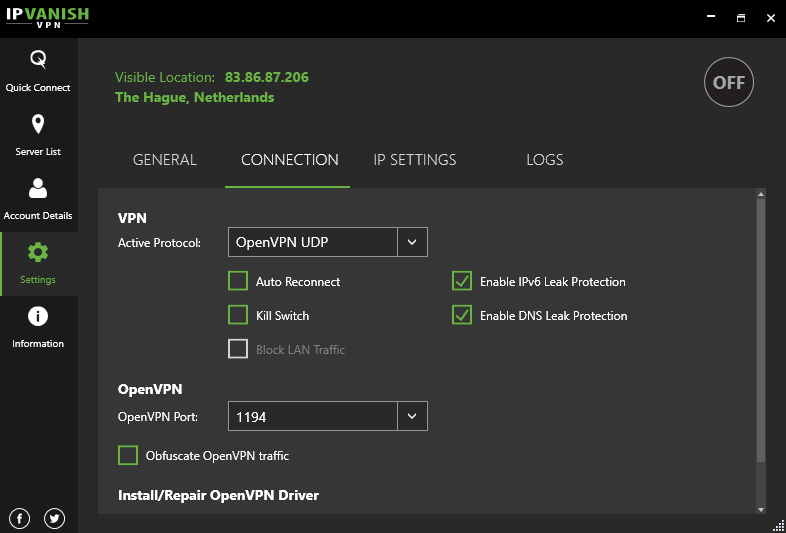Open the Server List pin icon
The image size is (786, 533).
[38, 124]
